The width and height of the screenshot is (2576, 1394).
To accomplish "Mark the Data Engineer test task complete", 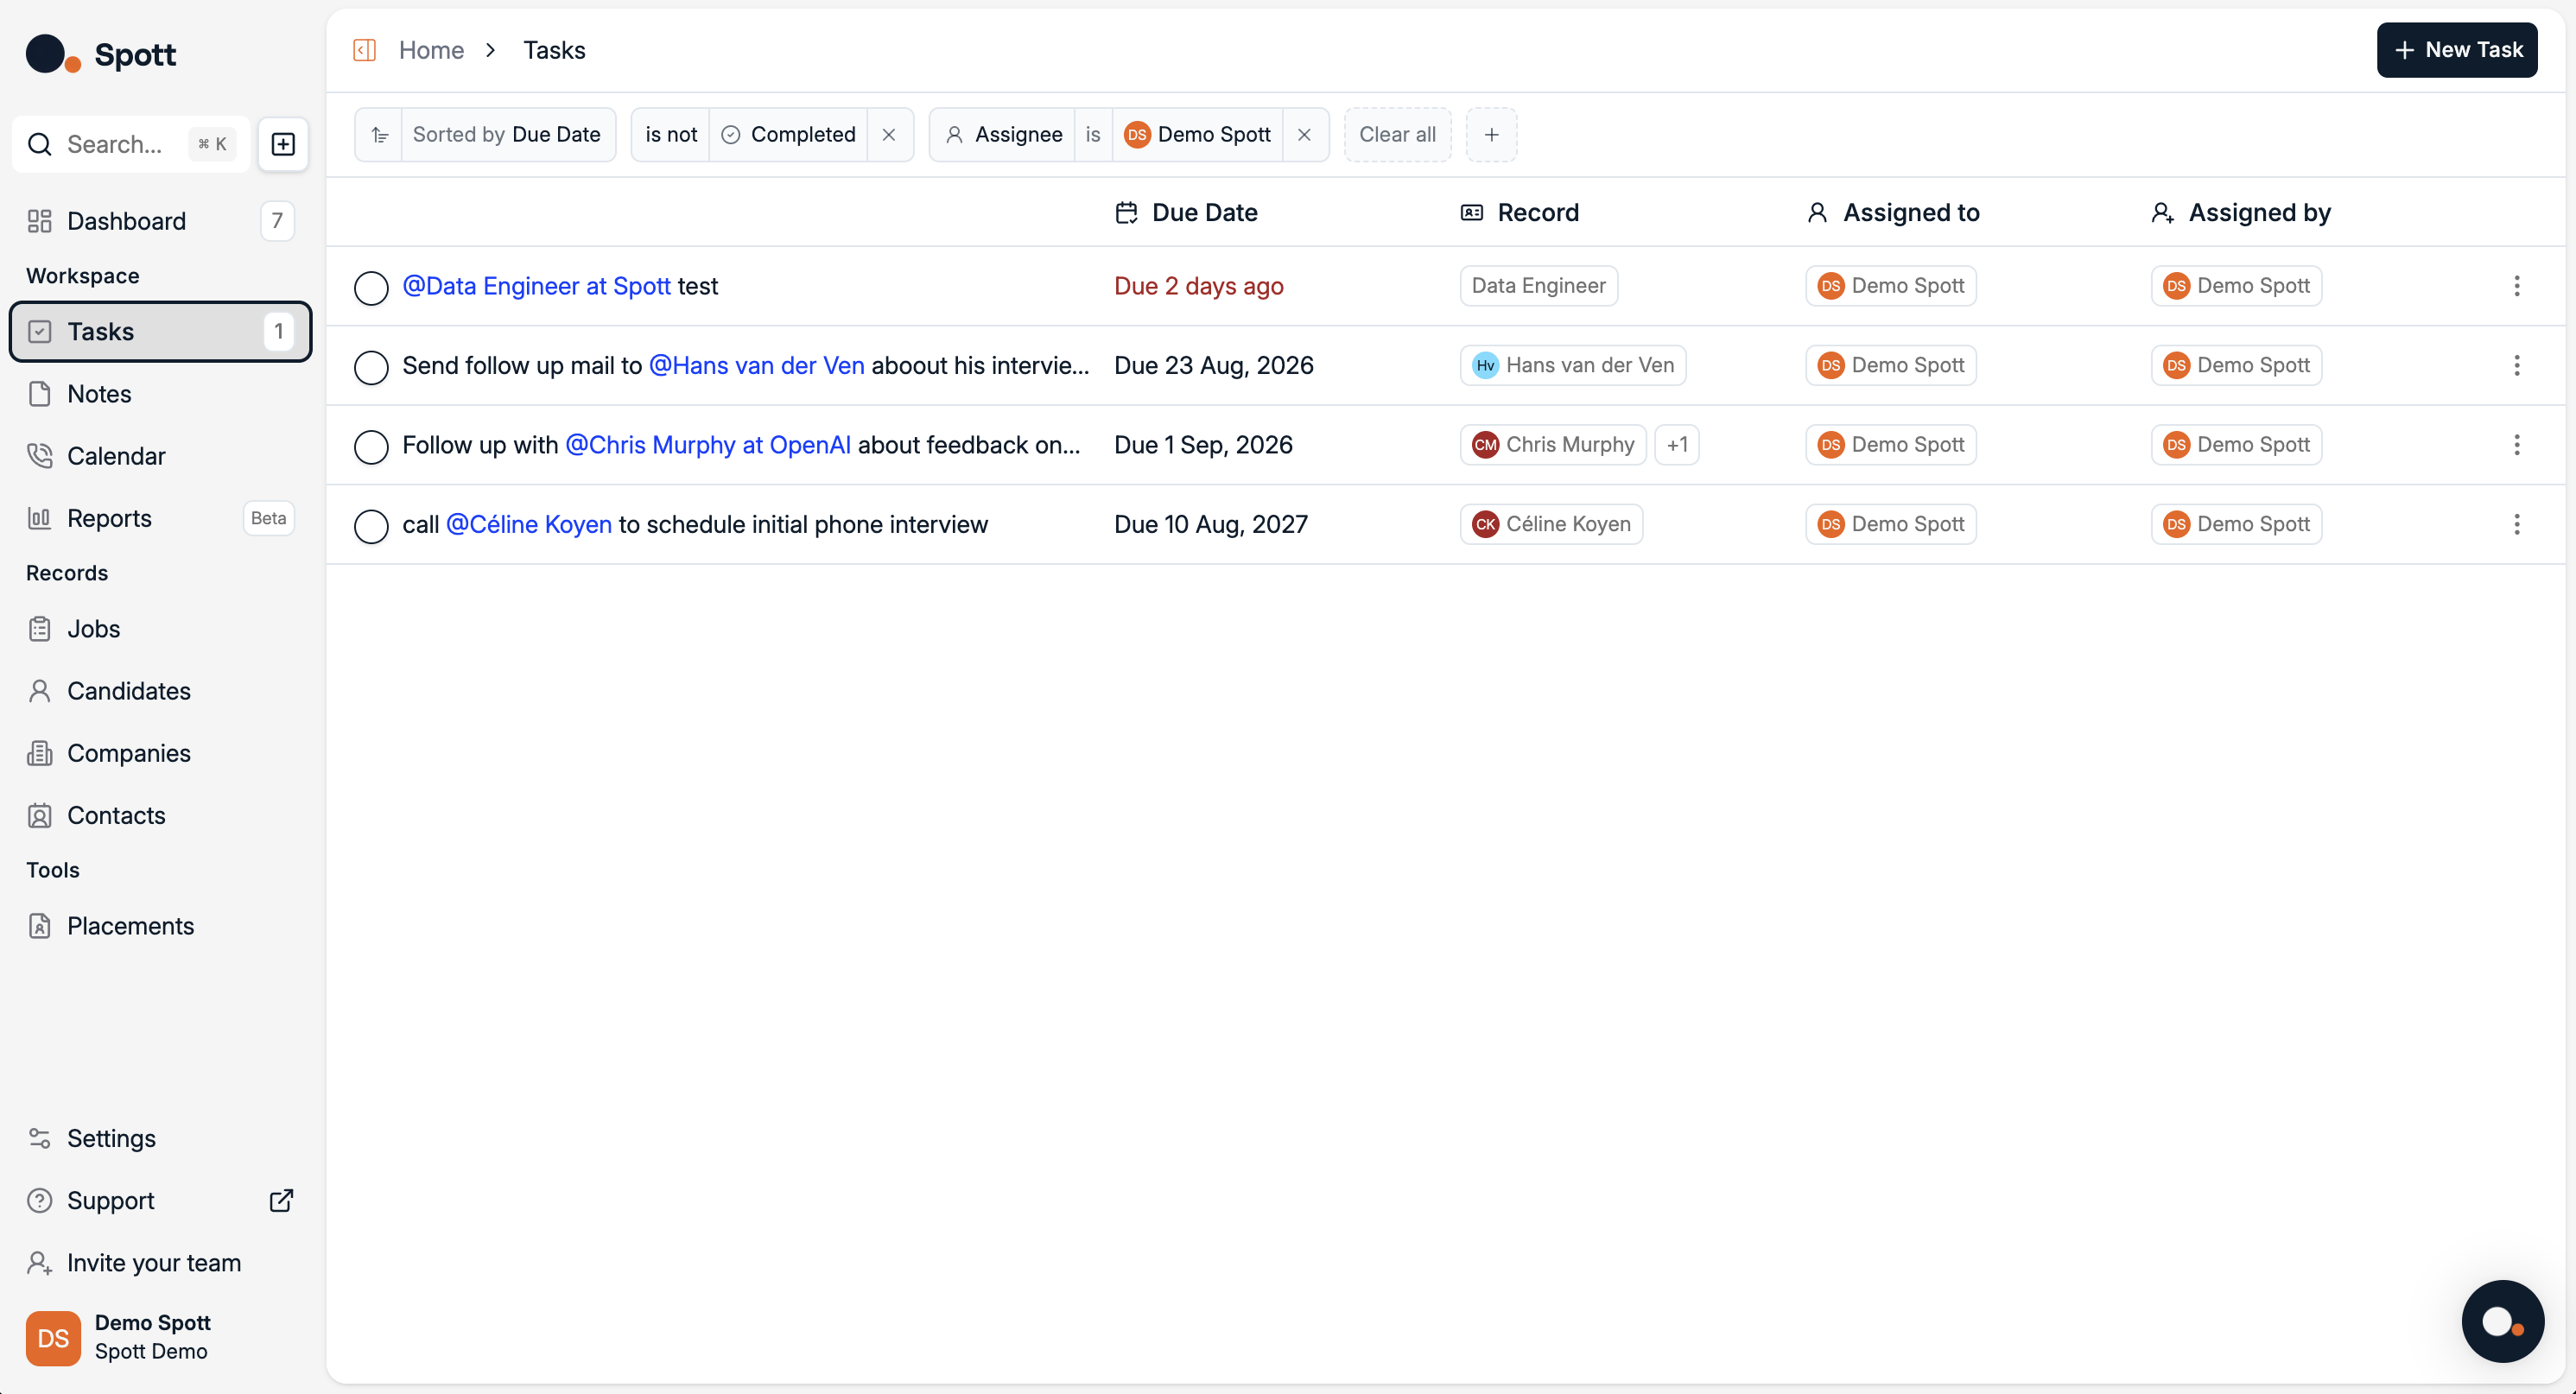I will click(371, 288).
